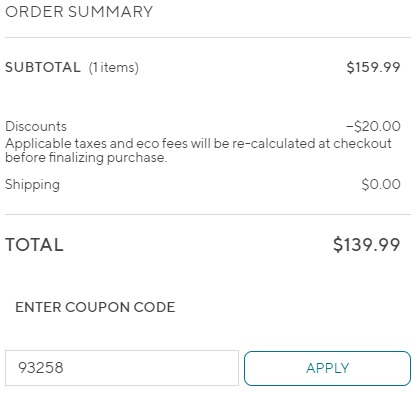Viewport: 412px width, 393px height.
Task: Click the $0.00 shipping cost
Action: (381, 184)
